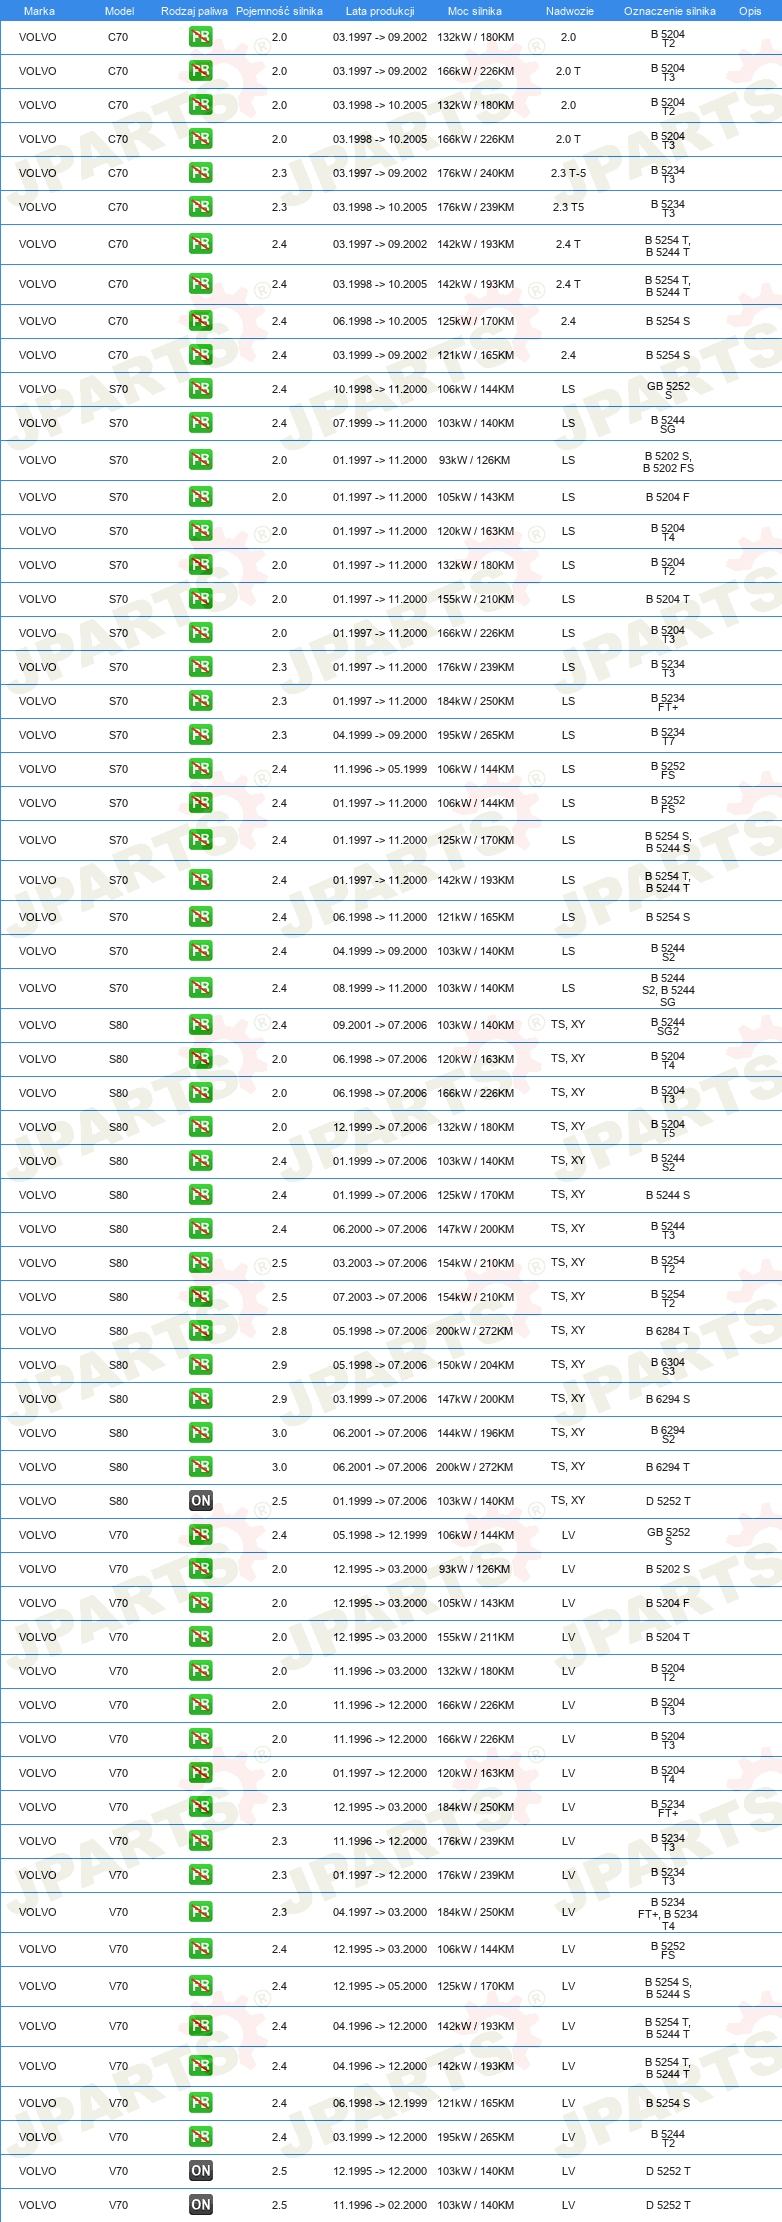Select the '09.2001 -> 07.2006' production years cell
Screen dimensions: 782x2222
click(x=380, y=1025)
